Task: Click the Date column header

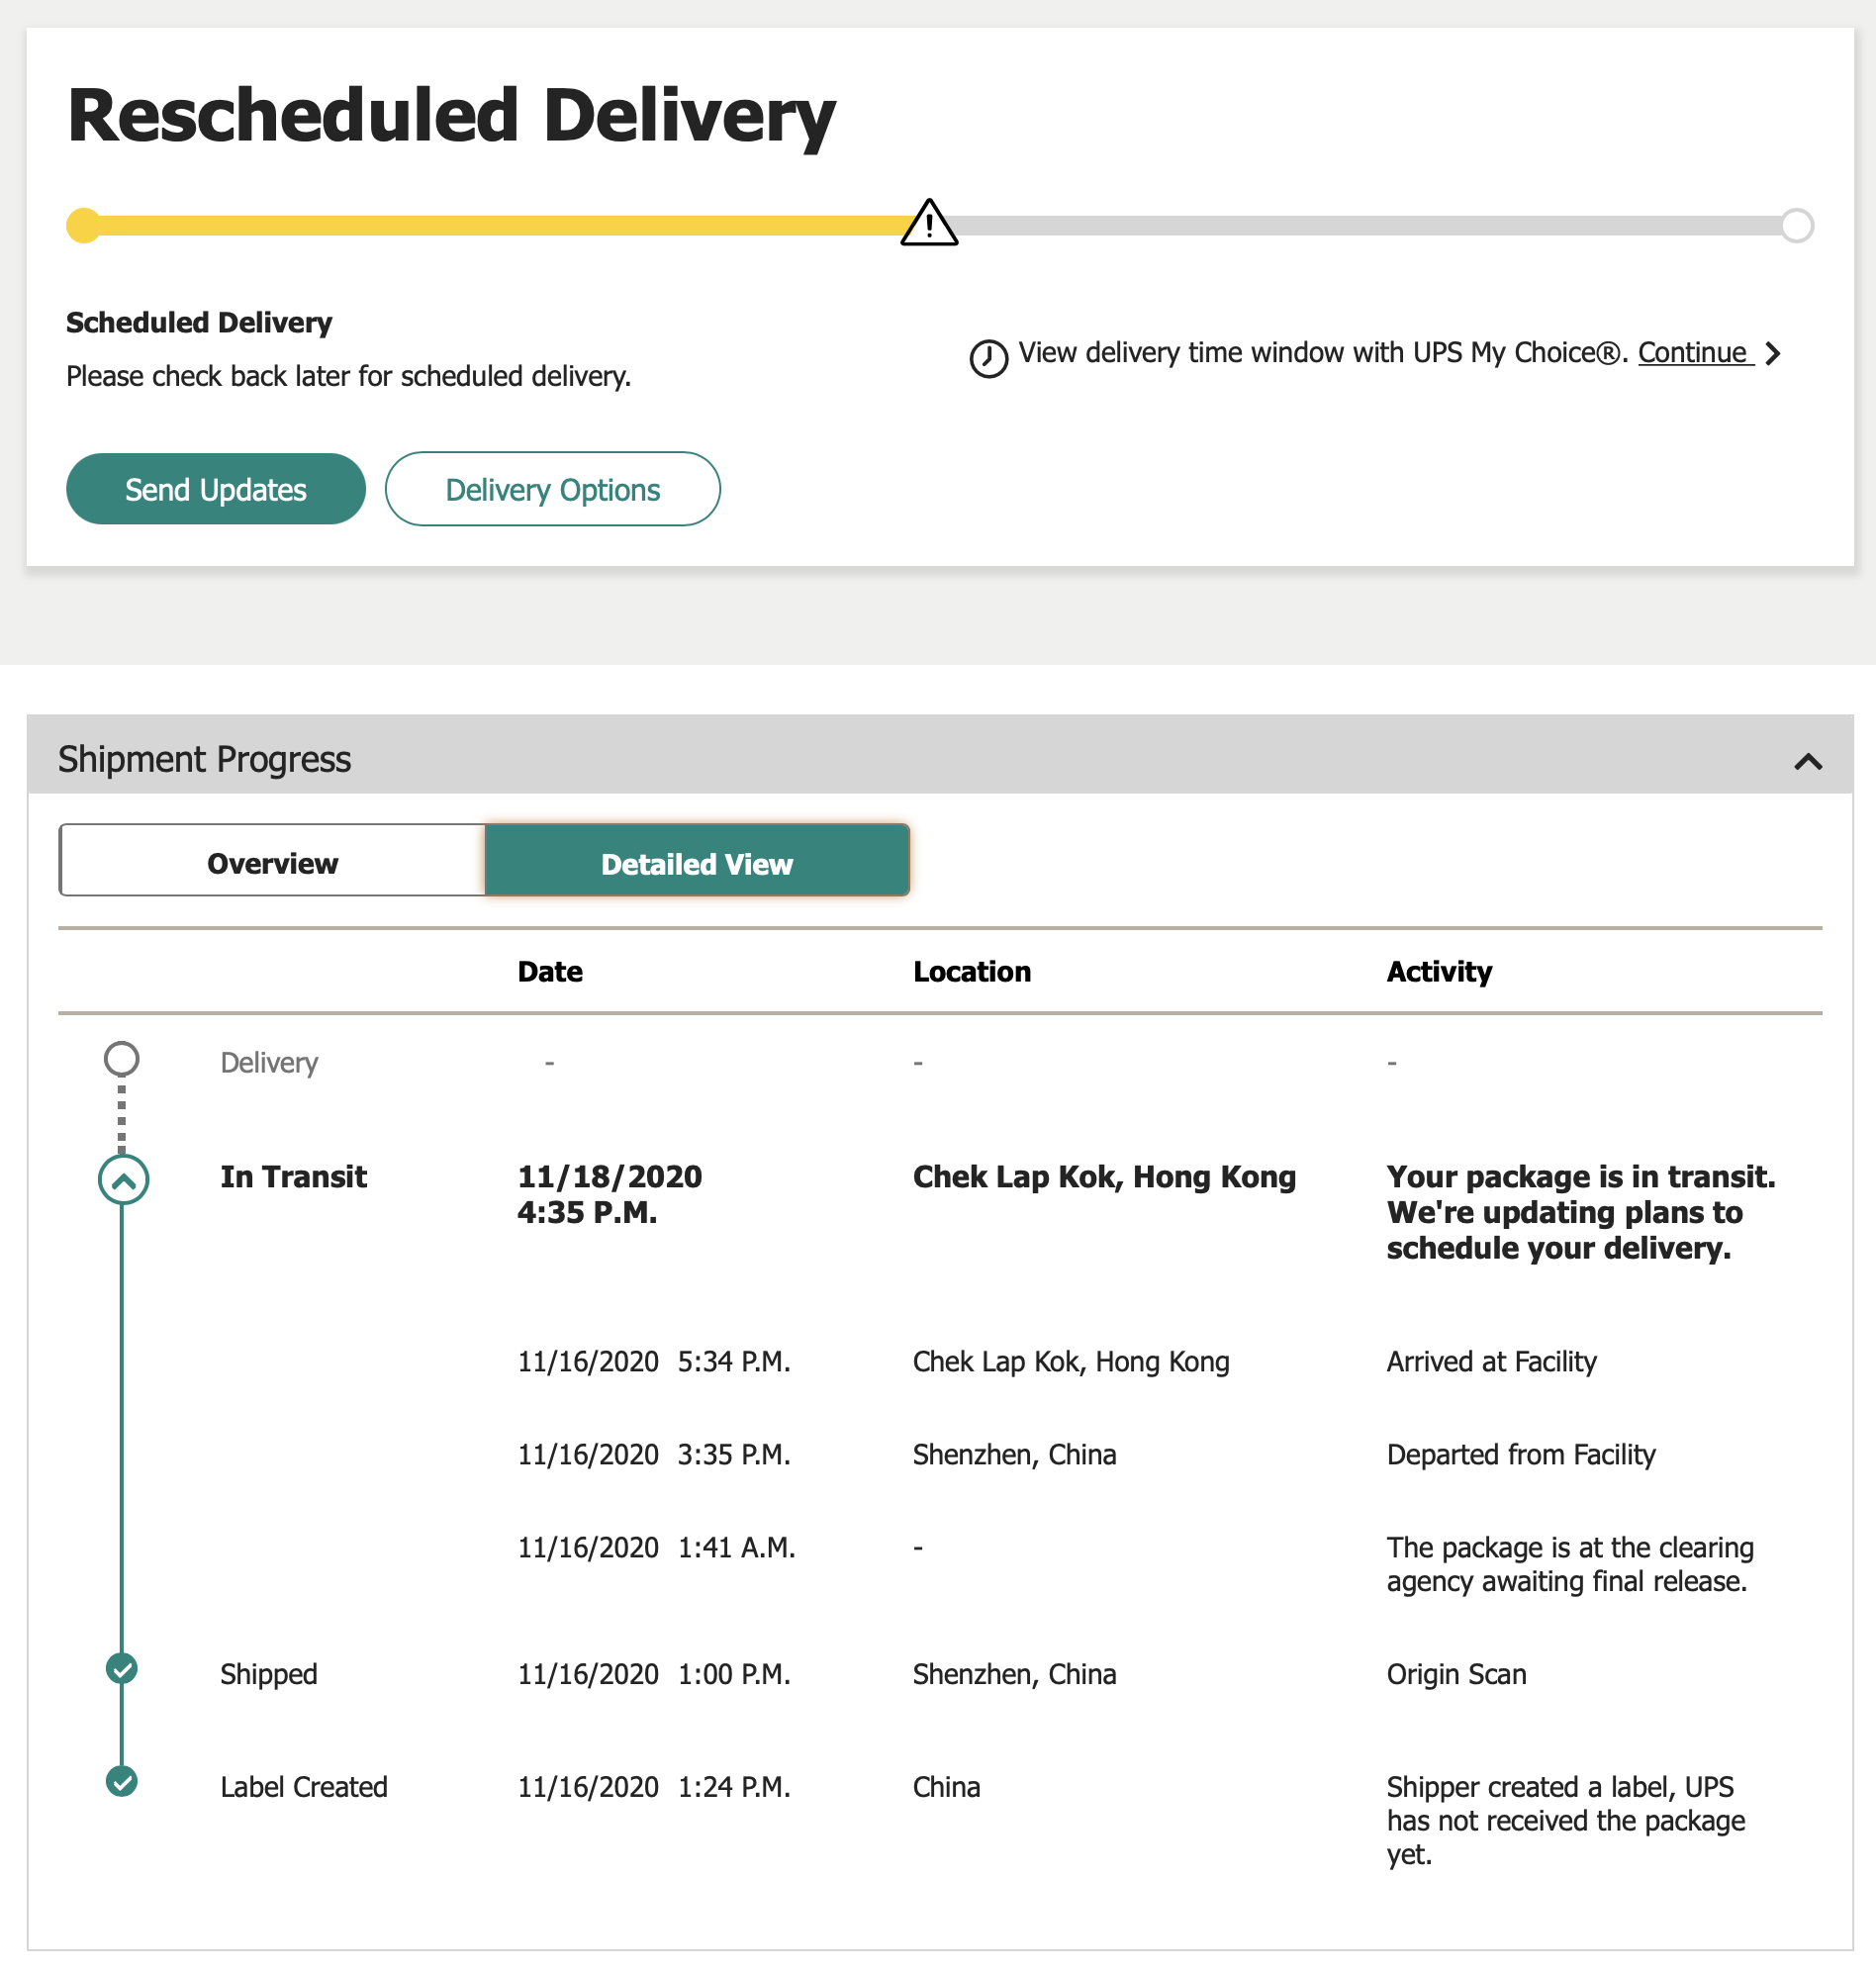Action: click(x=550, y=972)
